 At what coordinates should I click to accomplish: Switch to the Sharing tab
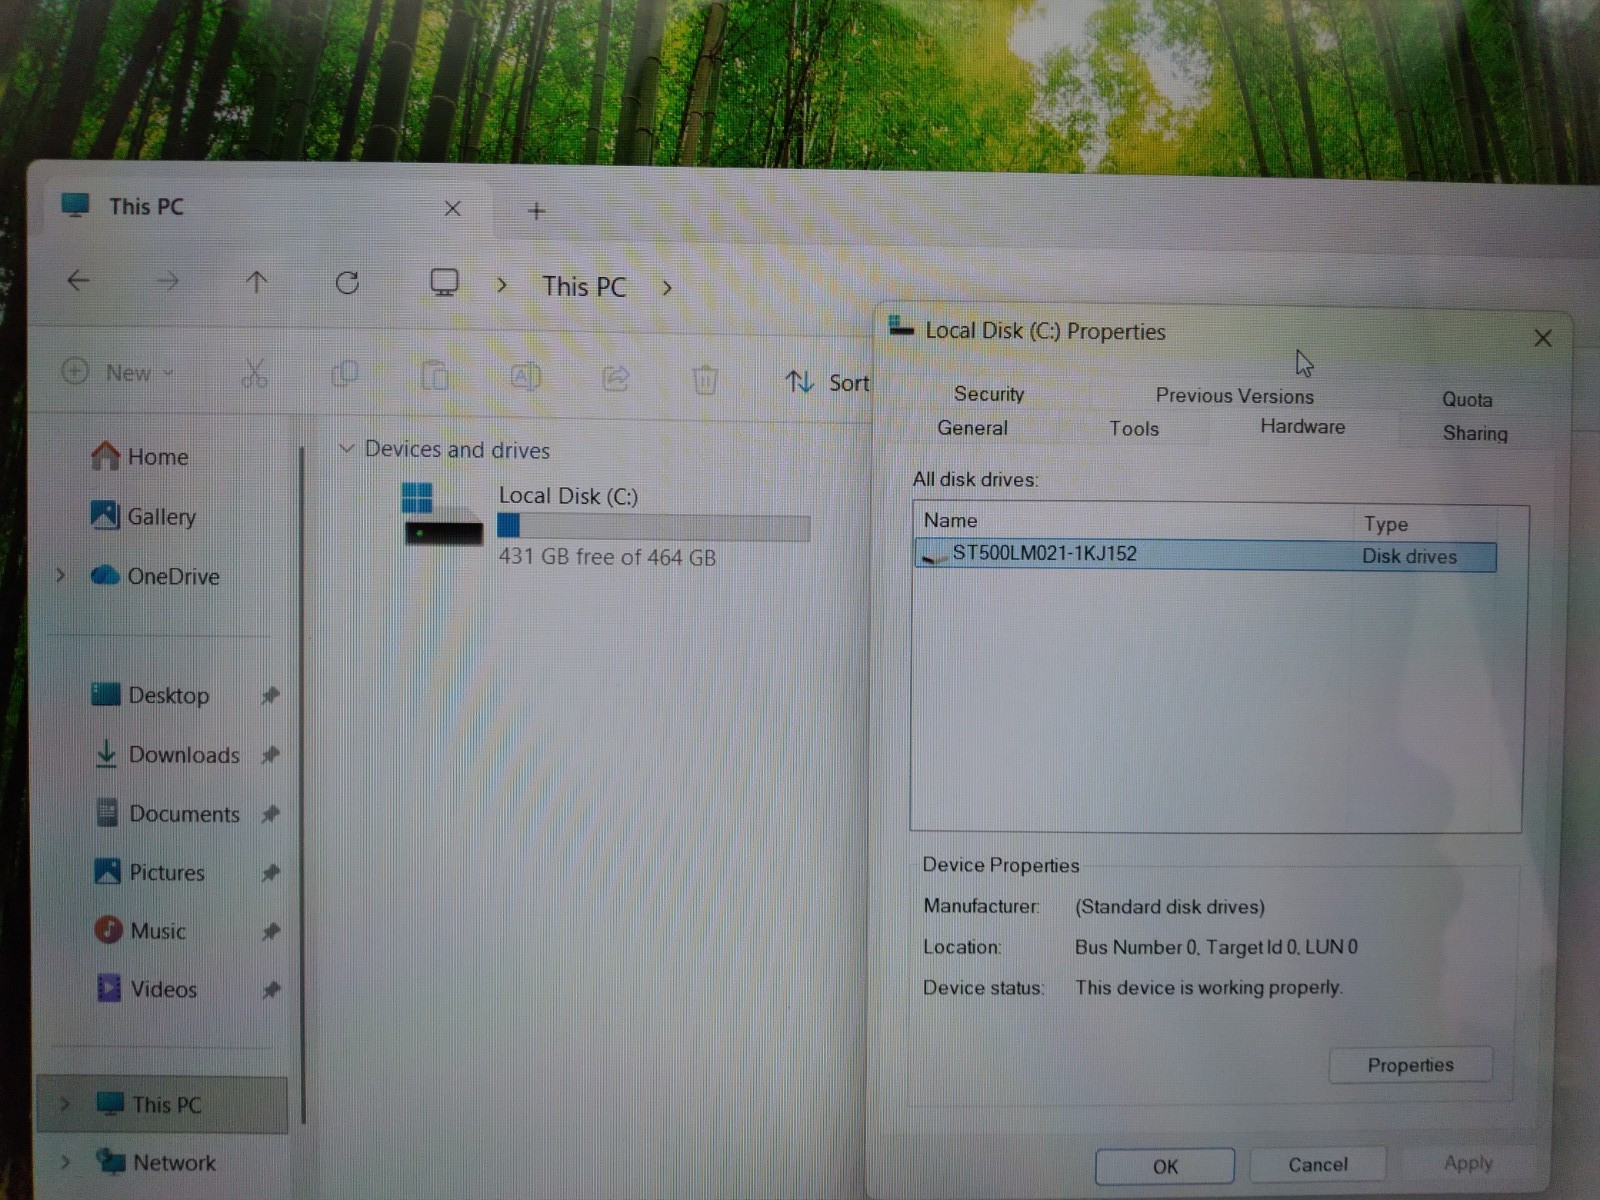click(x=1474, y=433)
